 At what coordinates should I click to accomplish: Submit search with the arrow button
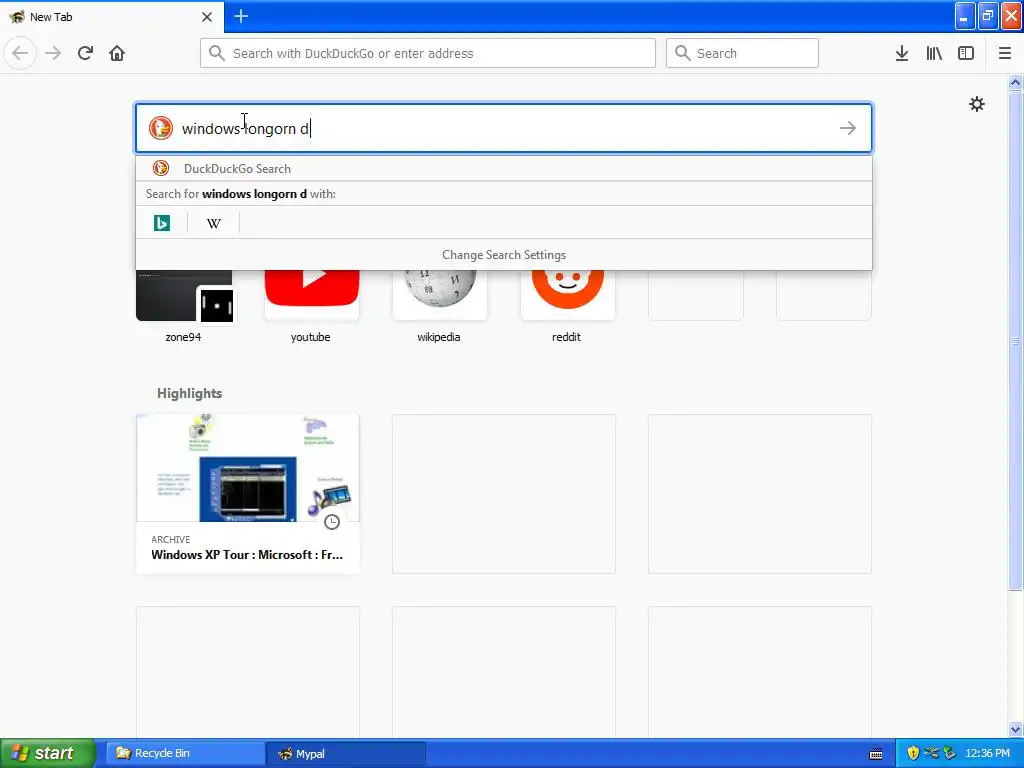848,128
